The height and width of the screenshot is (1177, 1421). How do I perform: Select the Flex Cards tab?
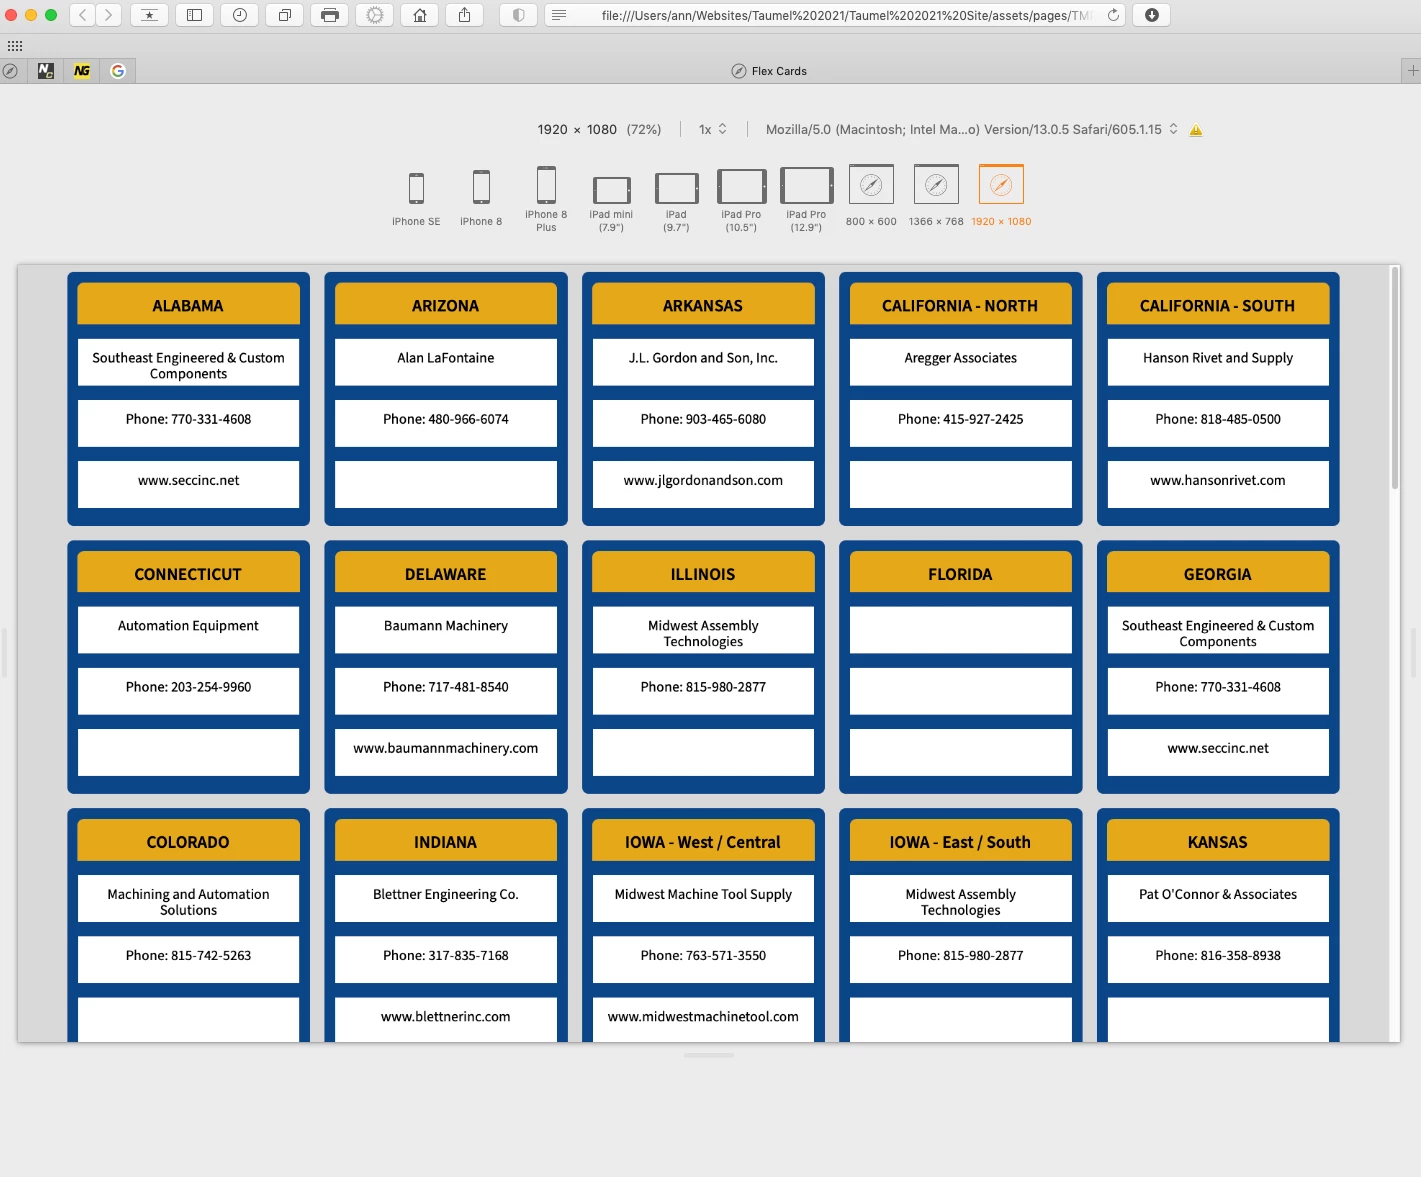pos(768,71)
